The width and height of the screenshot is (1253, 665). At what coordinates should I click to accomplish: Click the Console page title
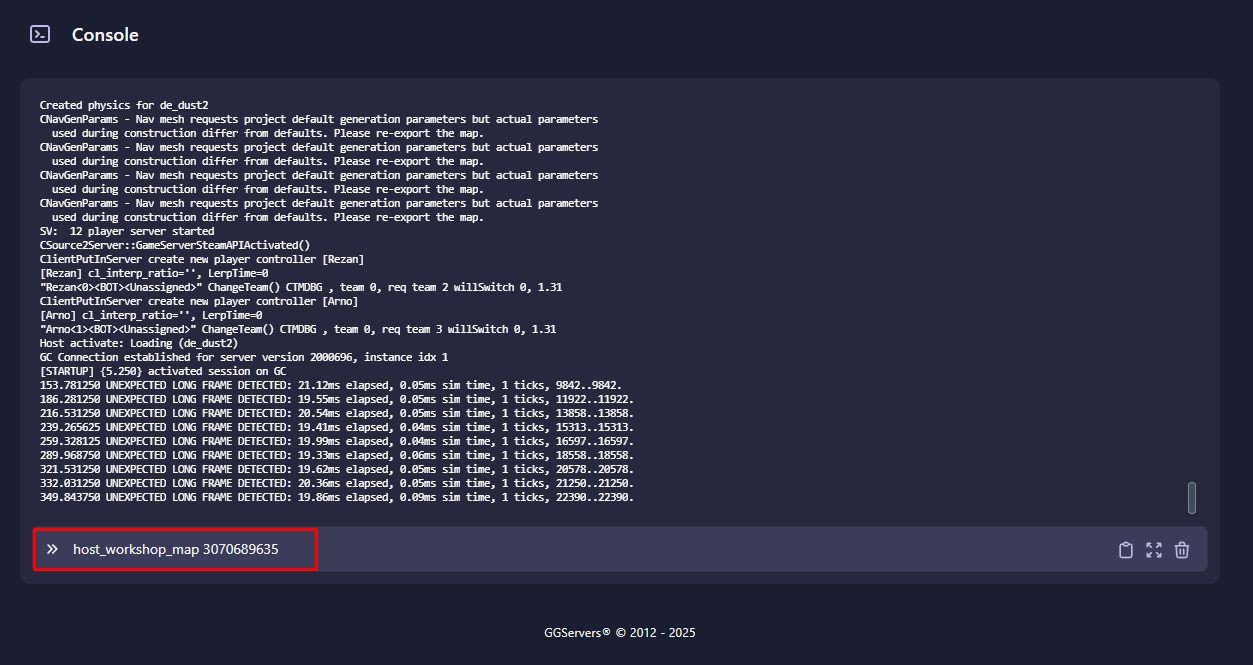(x=105, y=35)
